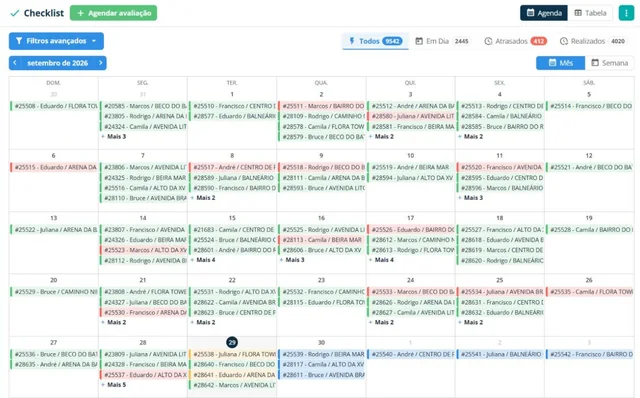This screenshot has width=640, height=398.
Task: Open overdue event #25535 - Camila
Action: (589, 292)
